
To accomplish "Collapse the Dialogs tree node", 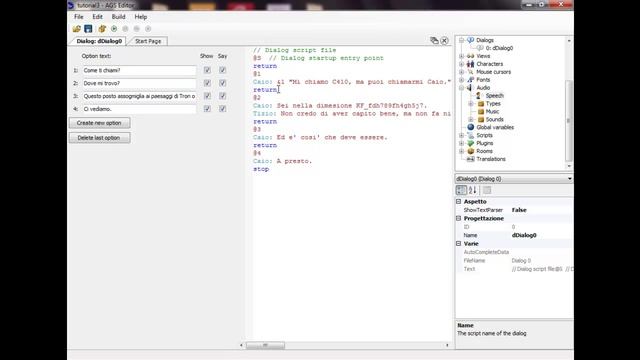I will click(x=462, y=40).
